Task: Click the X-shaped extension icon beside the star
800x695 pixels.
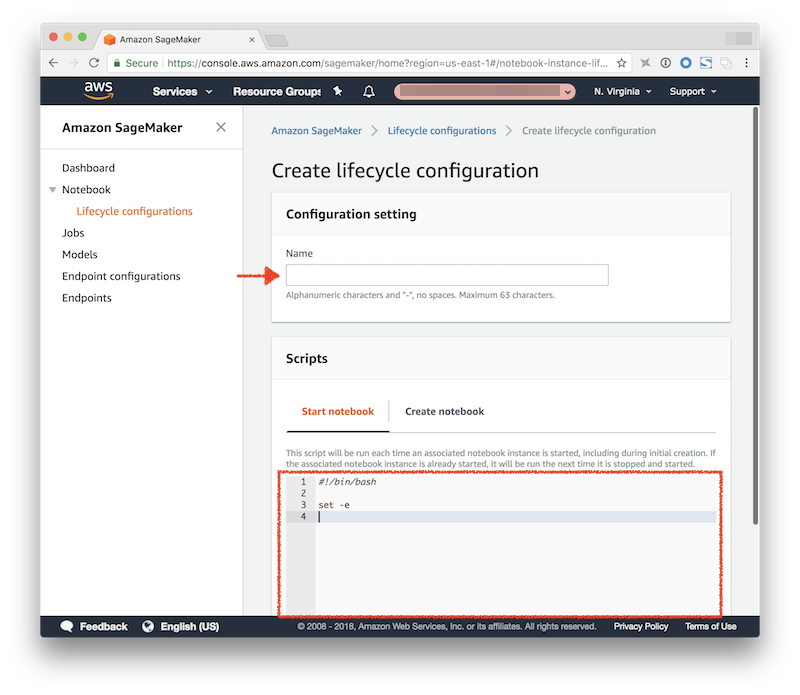Action: pyautogui.click(x=645, y=63)
